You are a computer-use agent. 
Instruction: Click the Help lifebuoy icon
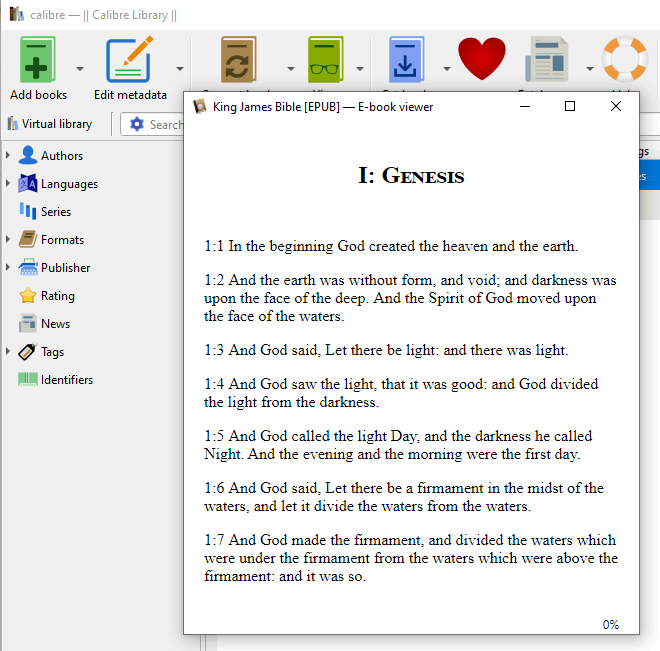pos(625,59)
